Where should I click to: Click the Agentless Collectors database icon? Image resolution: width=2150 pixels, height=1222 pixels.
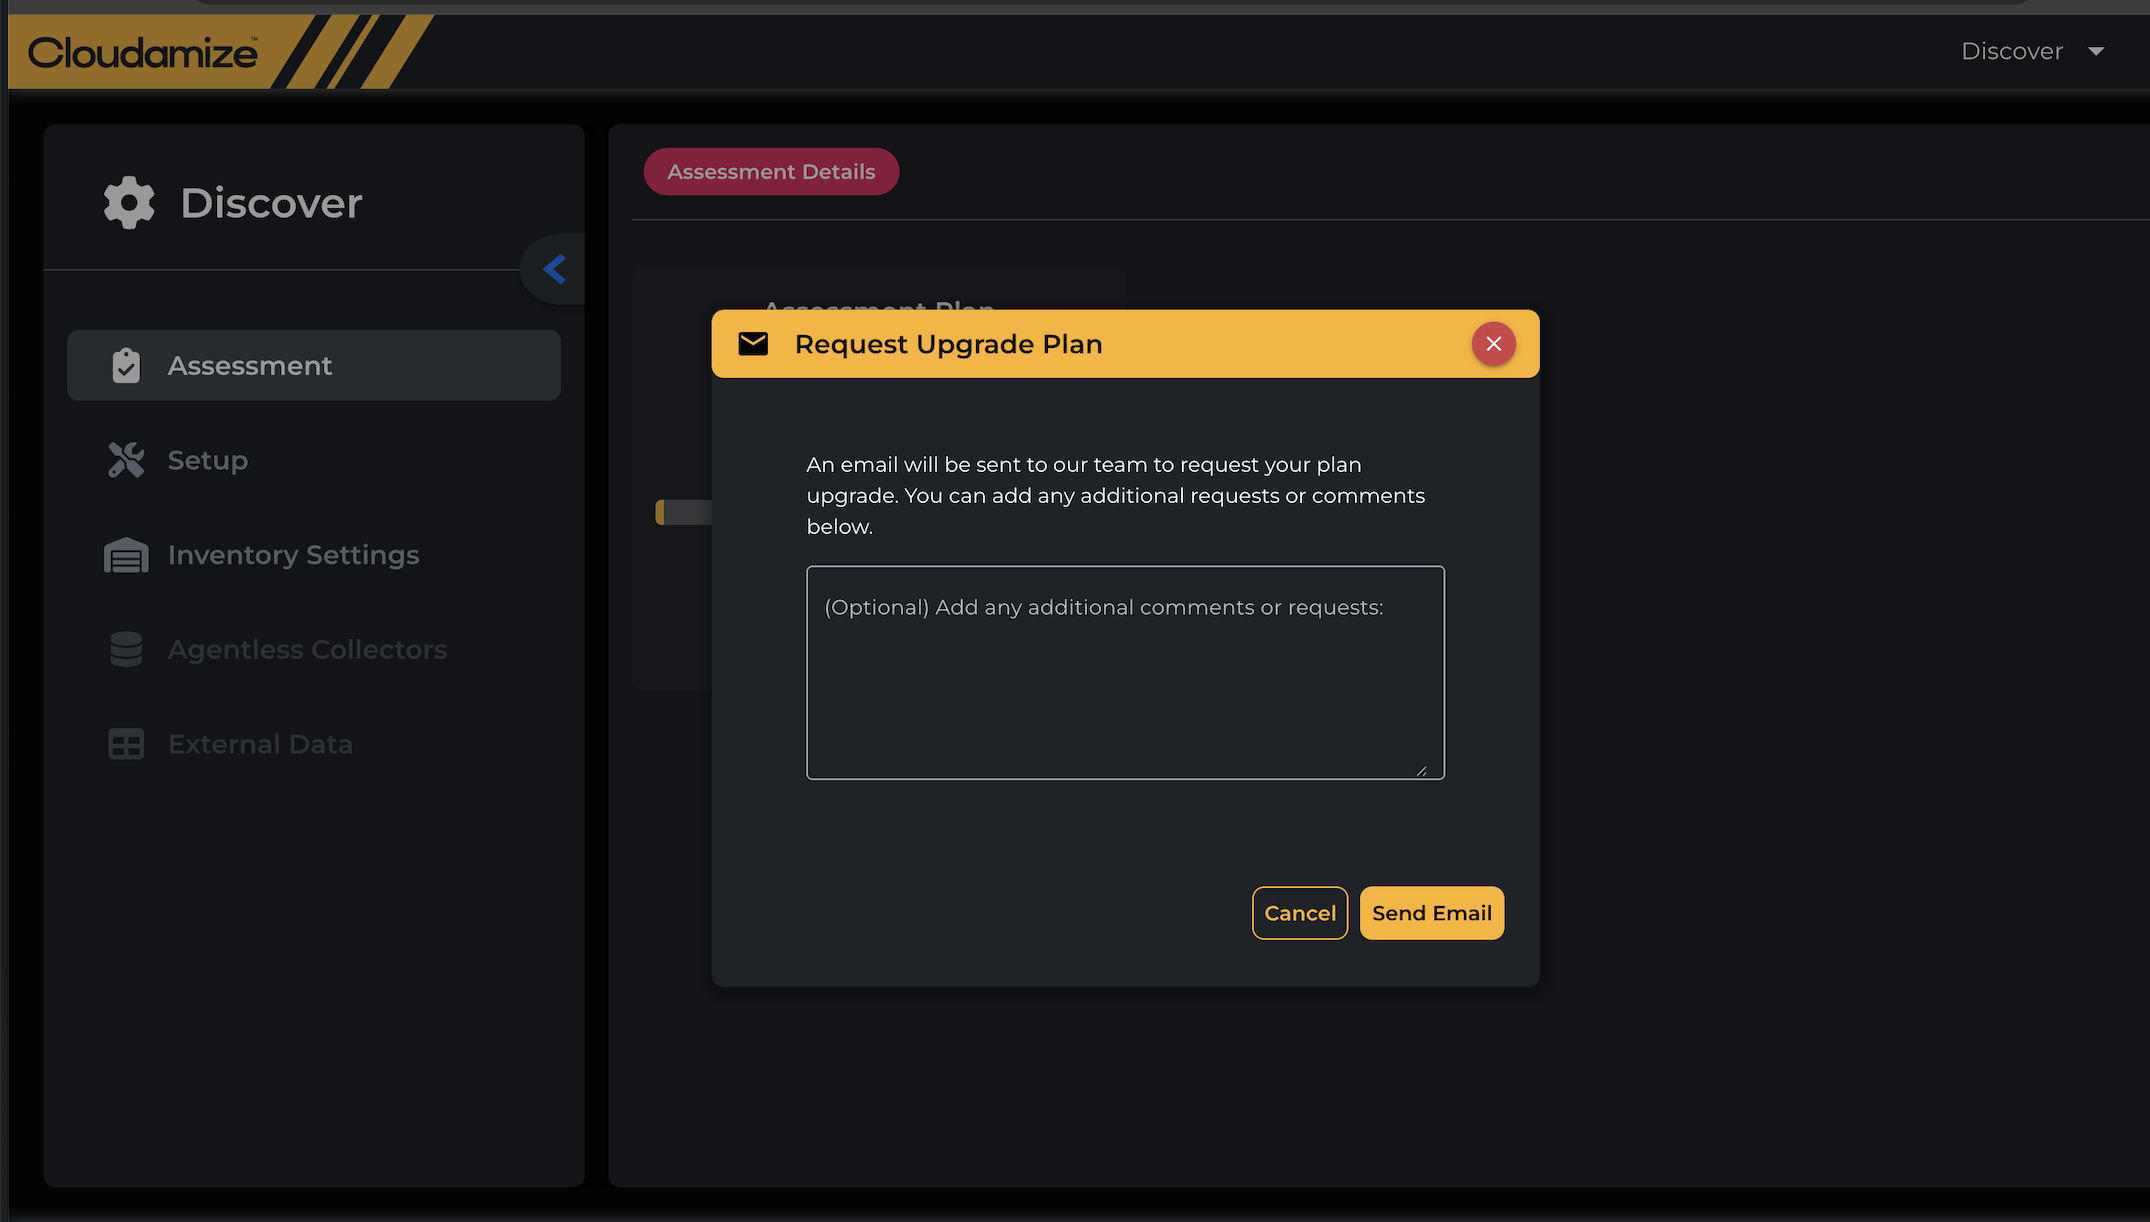(126, 649)
